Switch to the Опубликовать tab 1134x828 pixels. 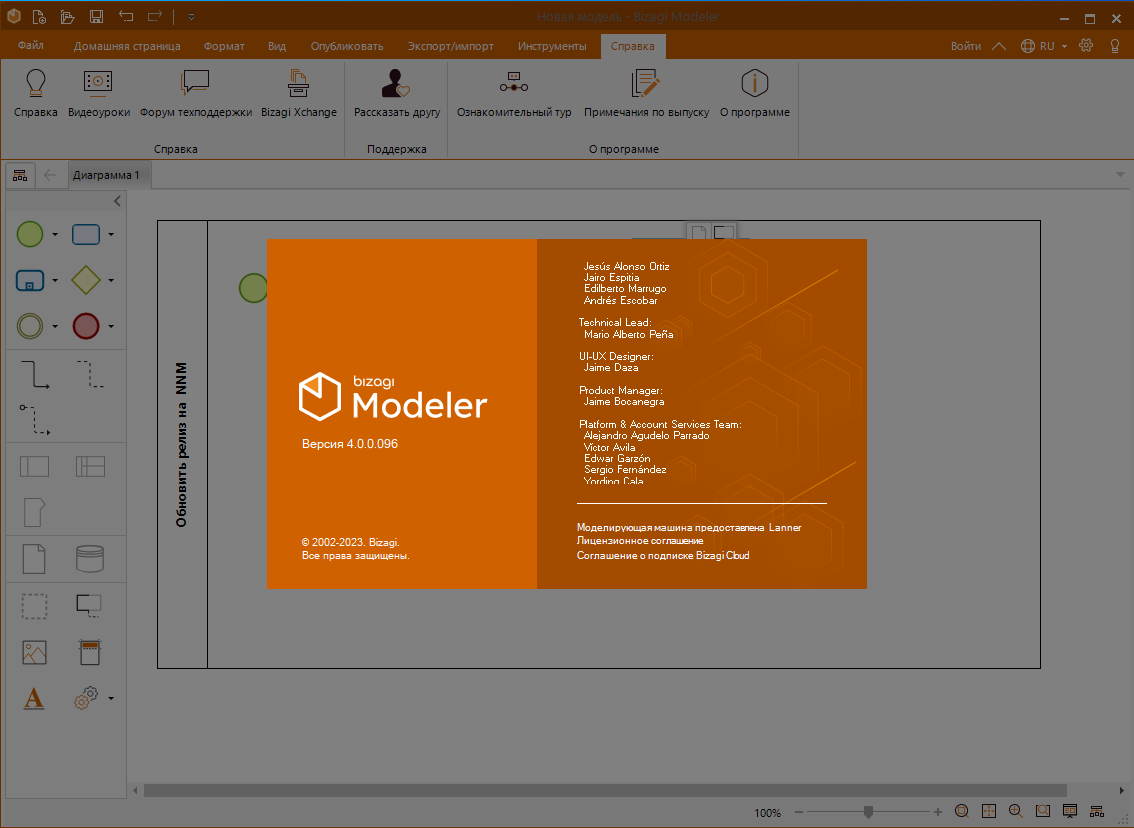[347, 46]
